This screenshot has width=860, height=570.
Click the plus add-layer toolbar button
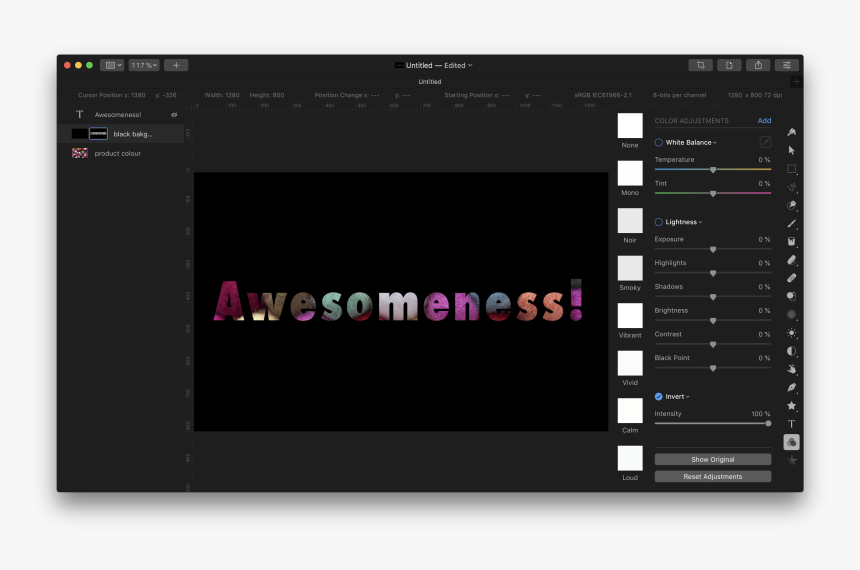click(176, 65)
